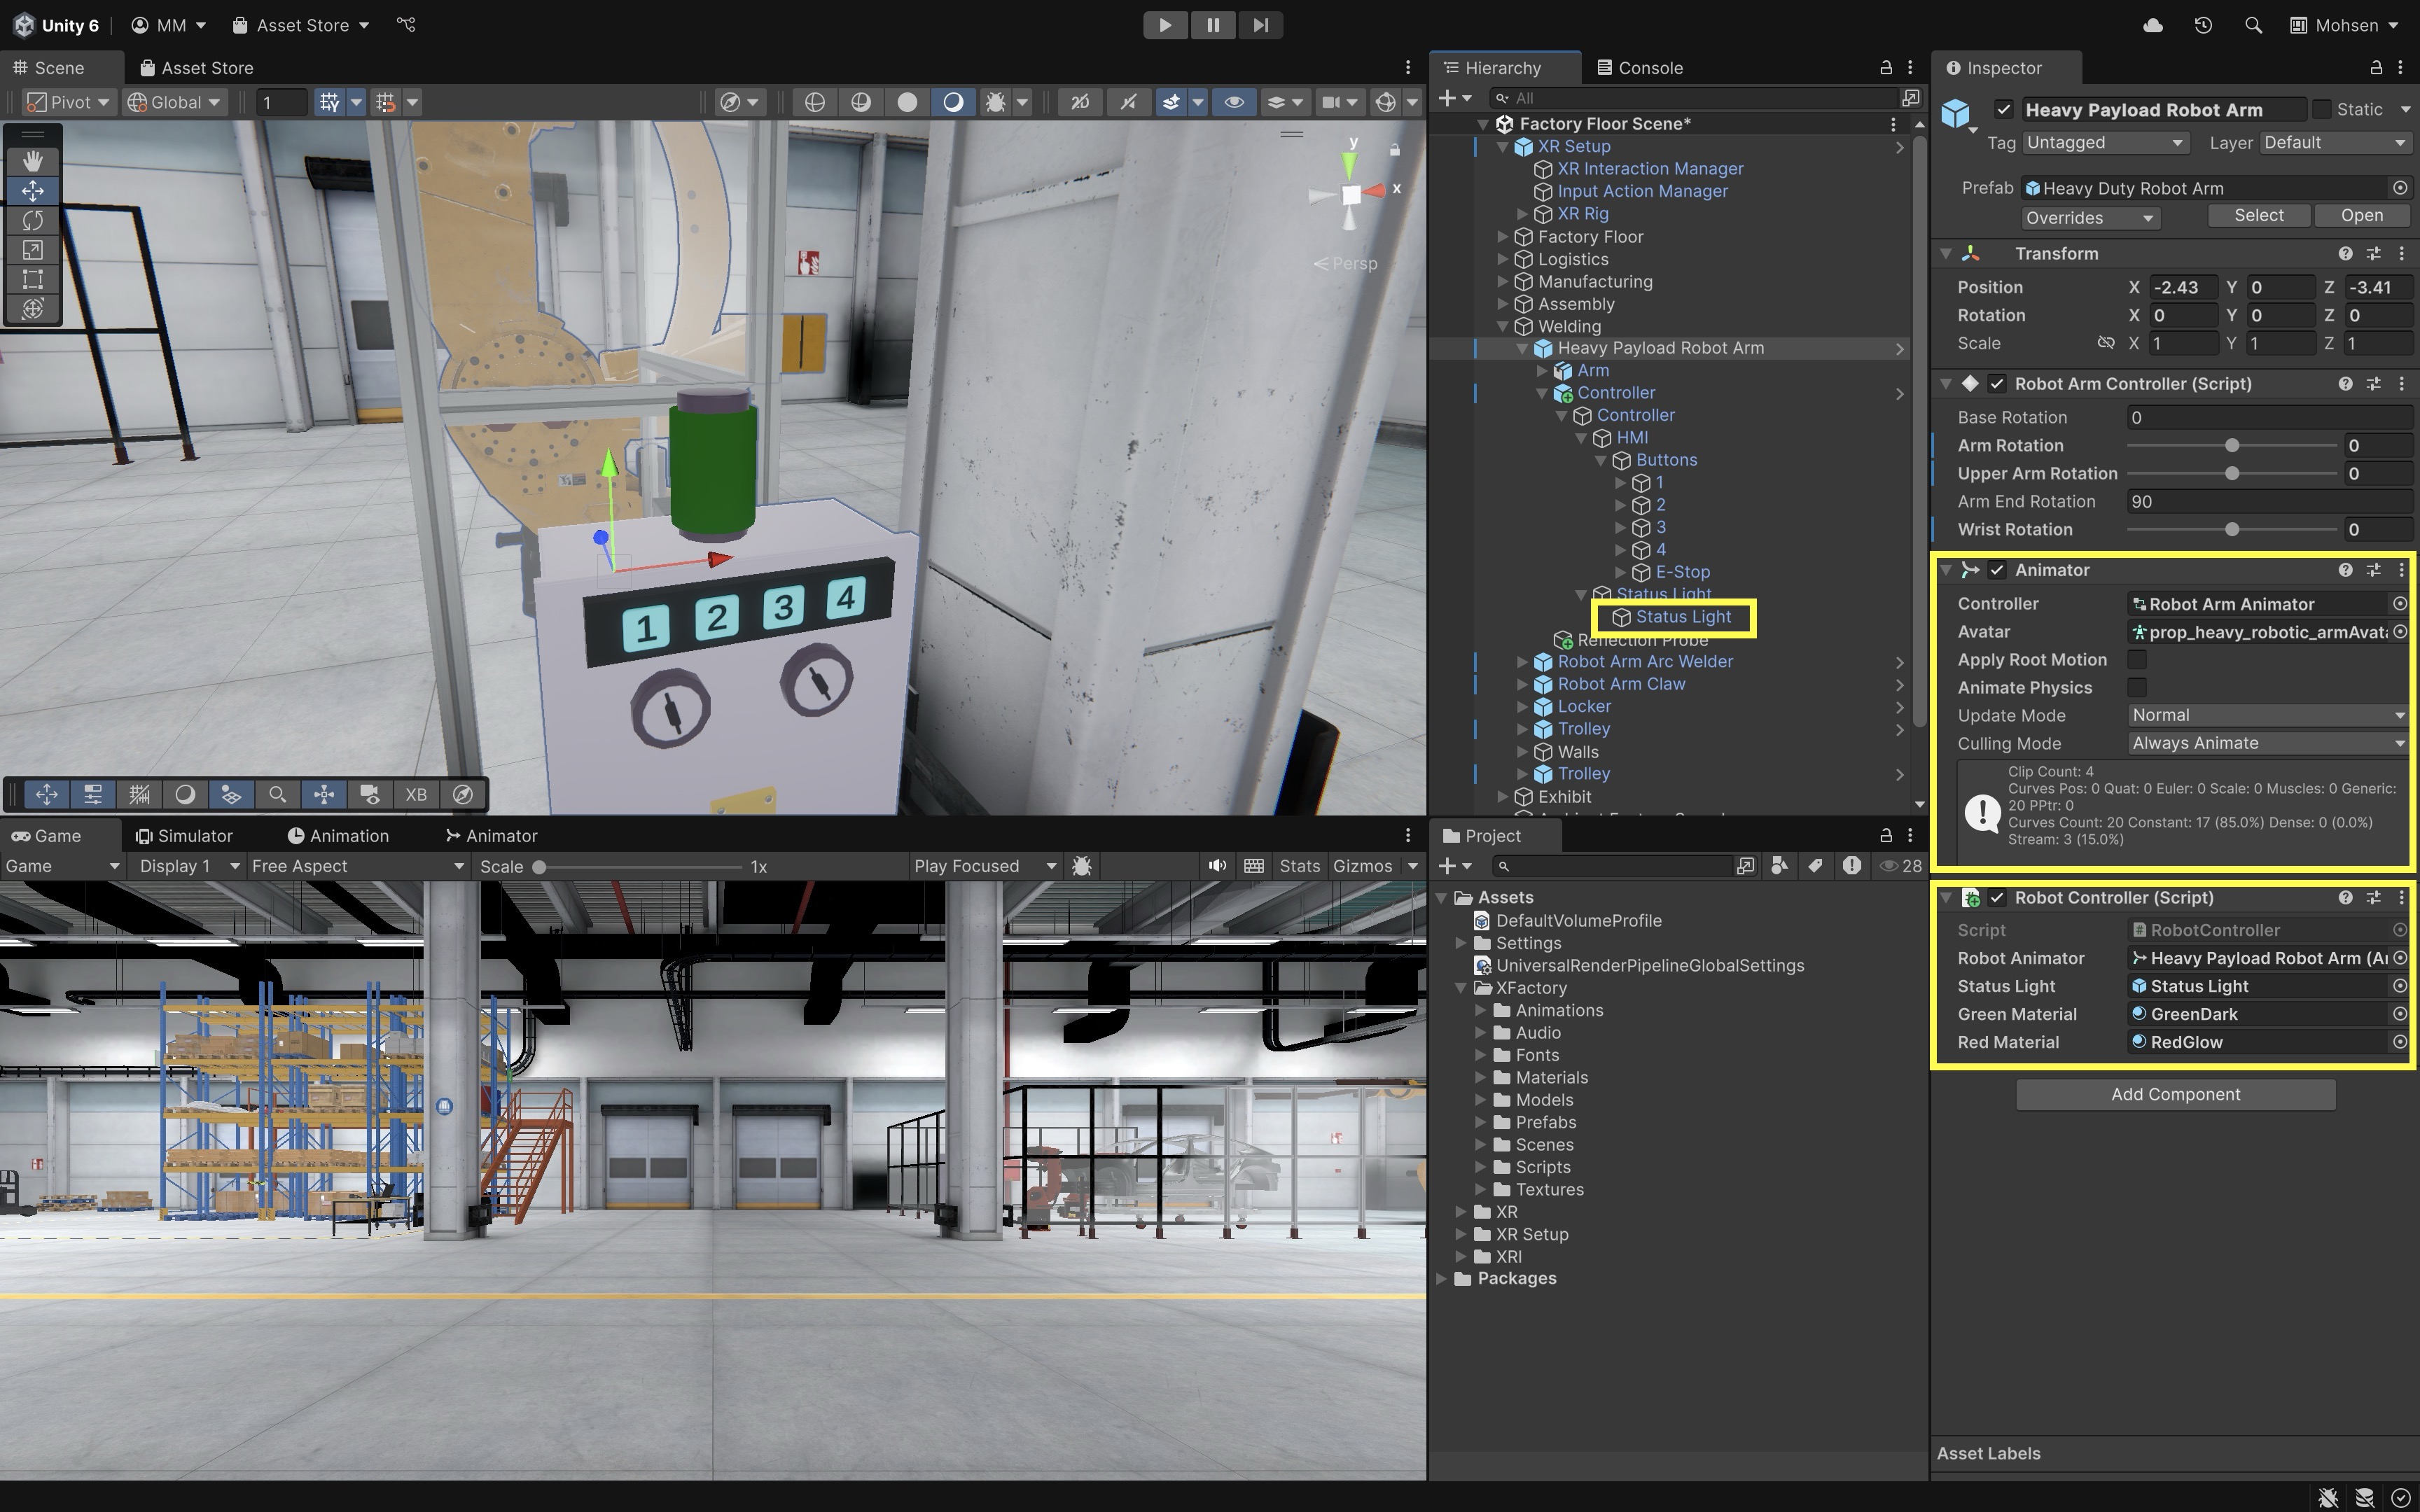Switch to the Console tab
The image size is (2420, 1512).
[1640, 68]
